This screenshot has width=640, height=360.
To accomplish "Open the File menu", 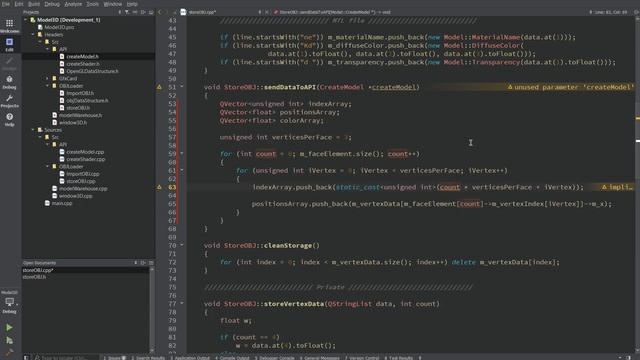I will click(7, 4).
